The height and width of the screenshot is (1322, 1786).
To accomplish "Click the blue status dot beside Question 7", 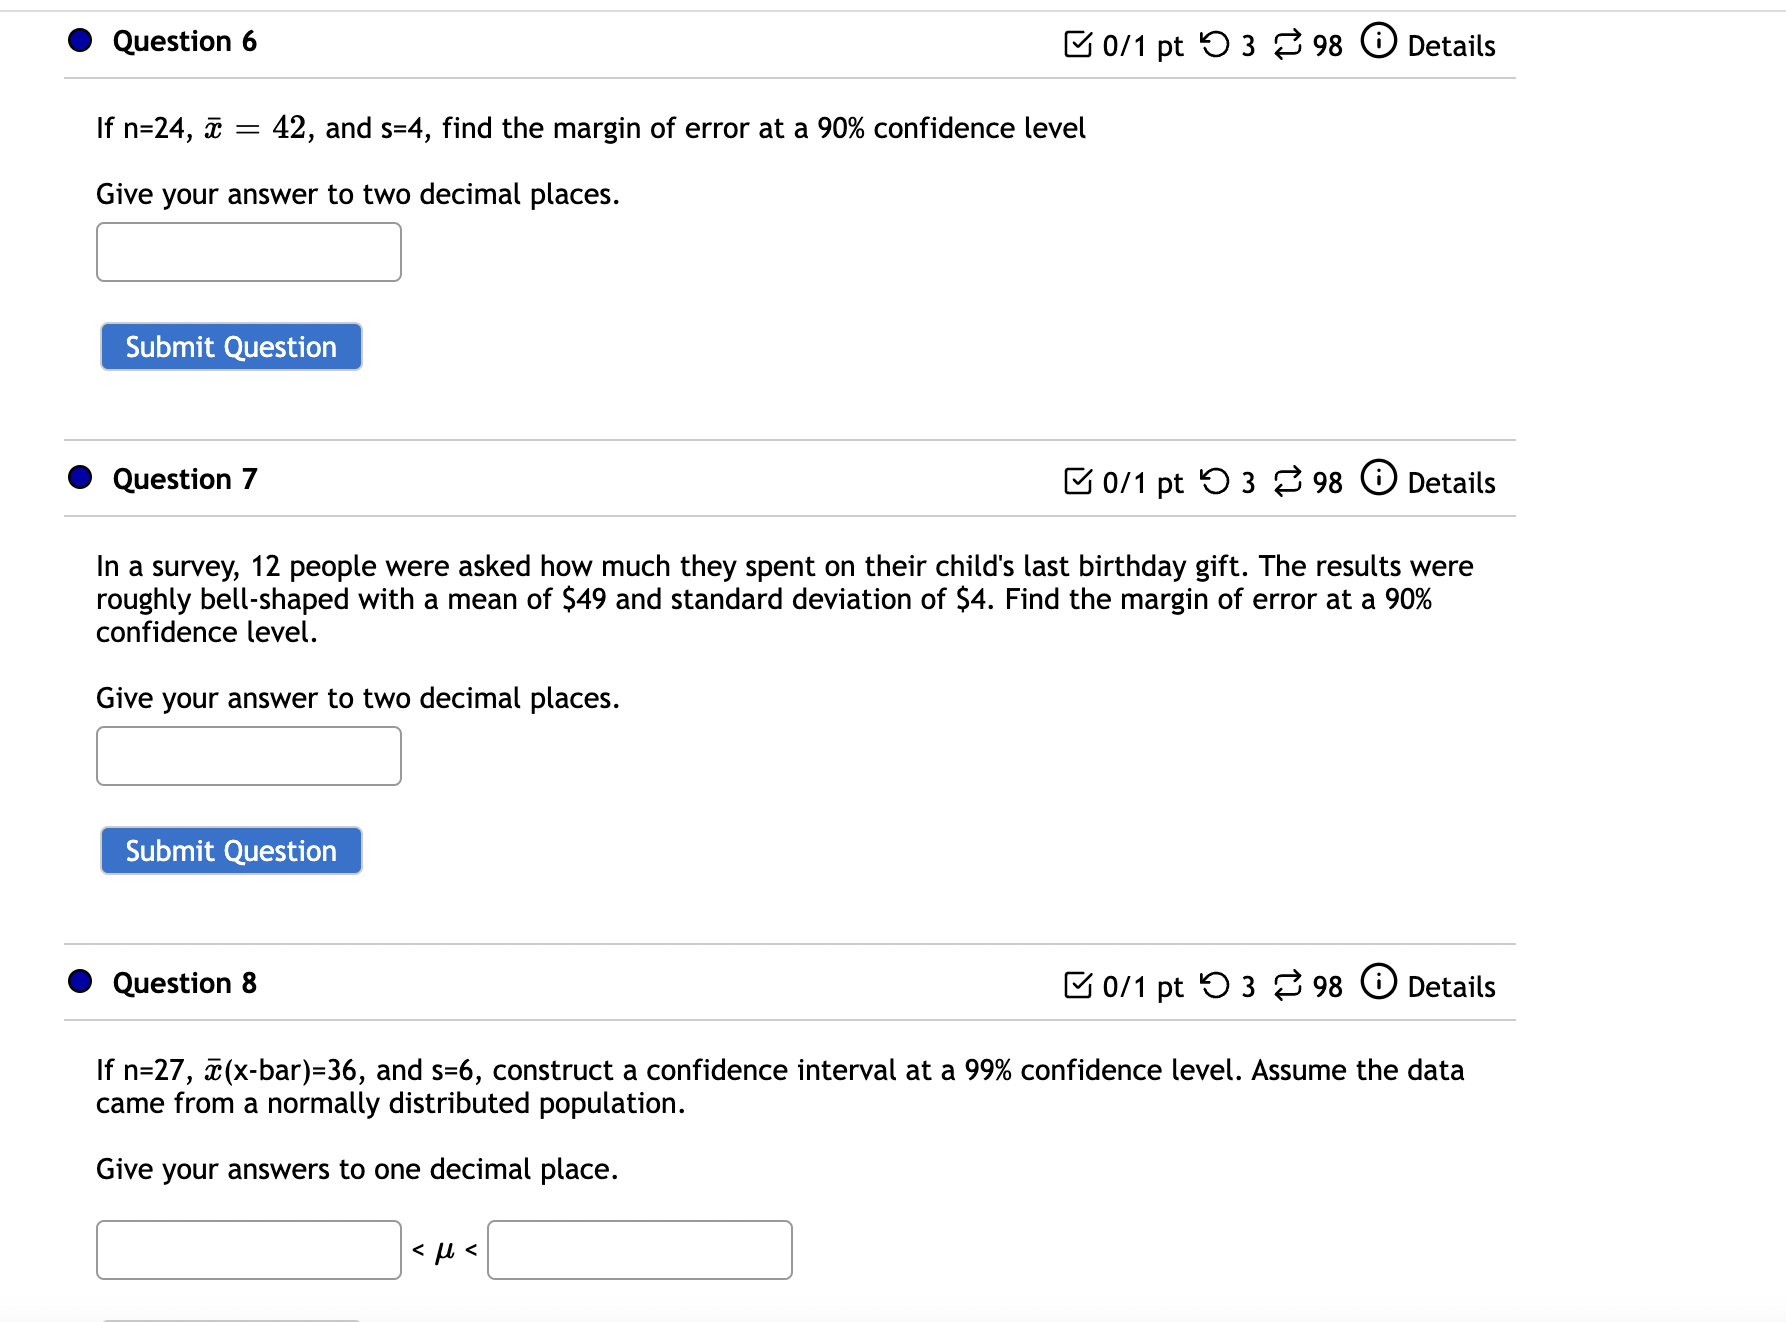I will click(79, 477).
